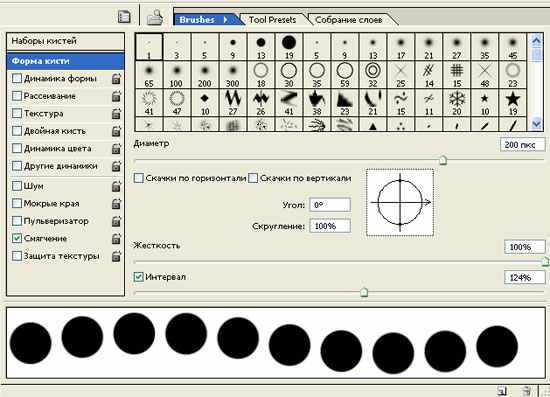550x397 pixels.
Task: Choose the soft round 100 brush
Action: pos(177,75)
